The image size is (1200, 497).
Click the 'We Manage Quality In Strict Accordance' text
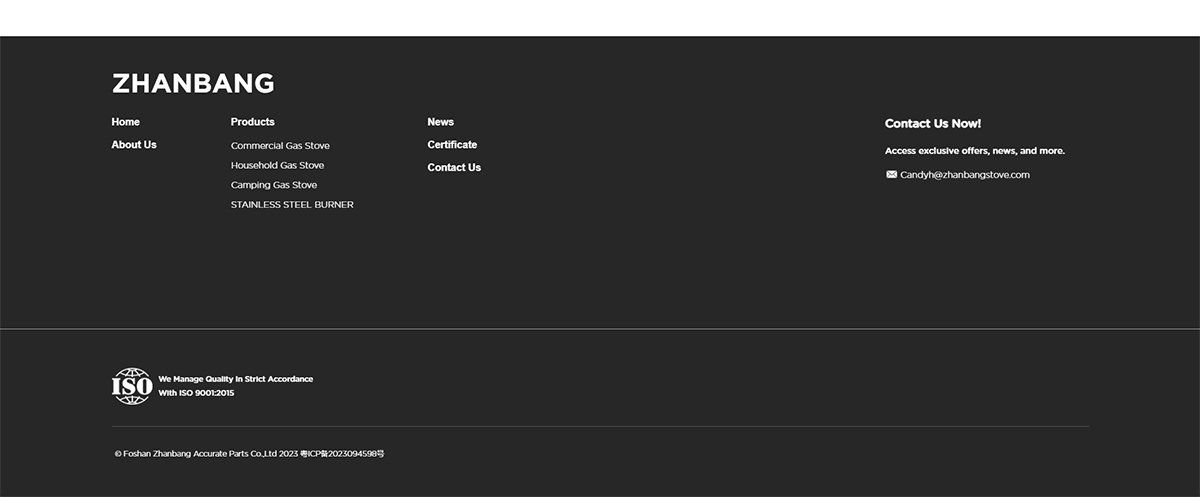(236, 379)
